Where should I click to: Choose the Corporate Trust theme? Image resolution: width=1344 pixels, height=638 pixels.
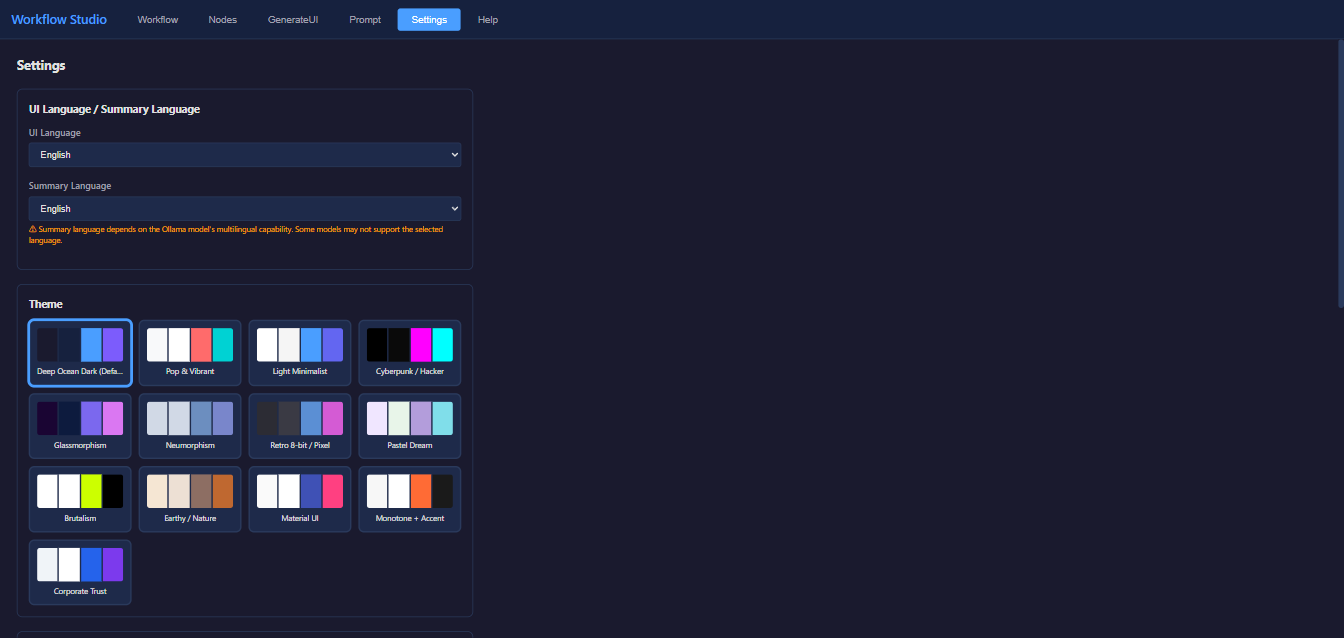[80, 572]
